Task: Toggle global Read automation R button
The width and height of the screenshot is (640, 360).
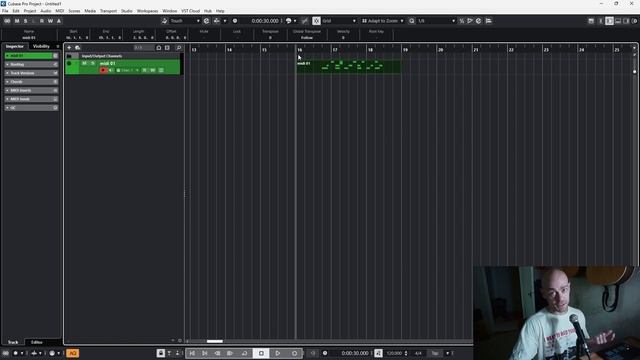Action: [42, 21]
